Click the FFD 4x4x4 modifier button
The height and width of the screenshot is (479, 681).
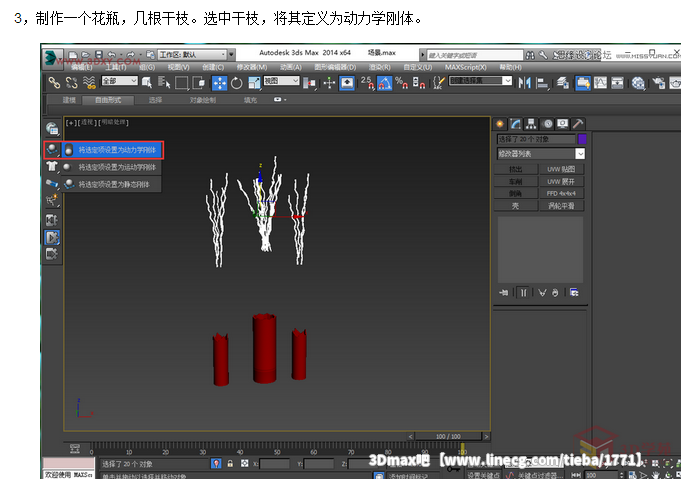[561, 194]
